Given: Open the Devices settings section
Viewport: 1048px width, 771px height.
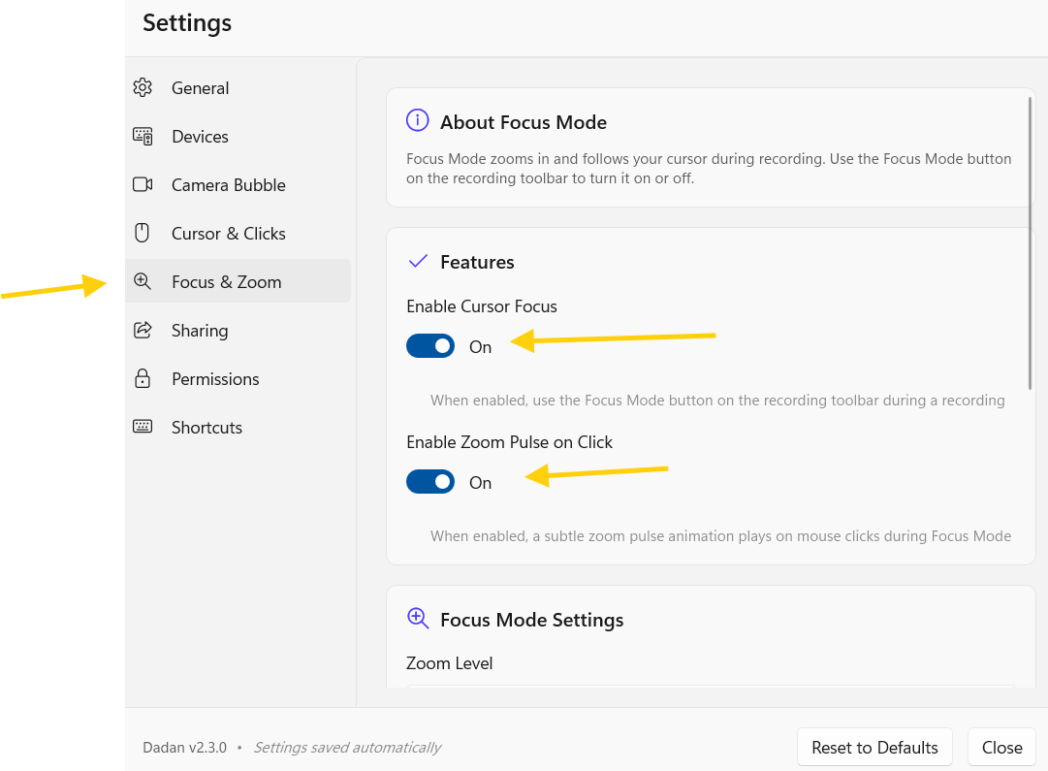Looking at the screenshot, I should point(238,136).
